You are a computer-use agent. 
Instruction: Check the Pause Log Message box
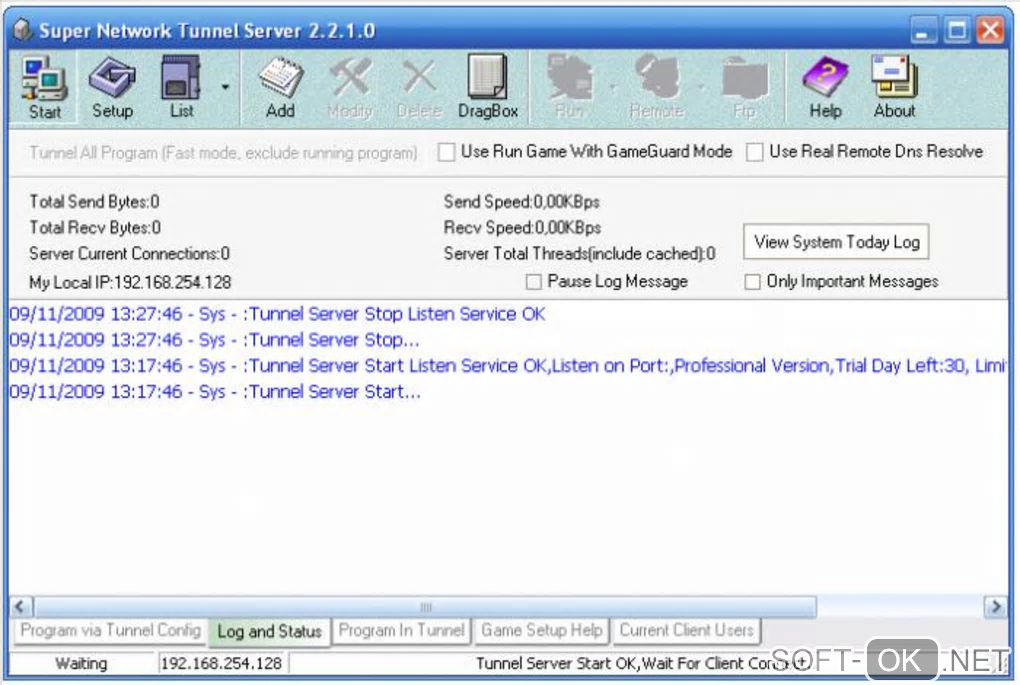click(x=533, y=282)
